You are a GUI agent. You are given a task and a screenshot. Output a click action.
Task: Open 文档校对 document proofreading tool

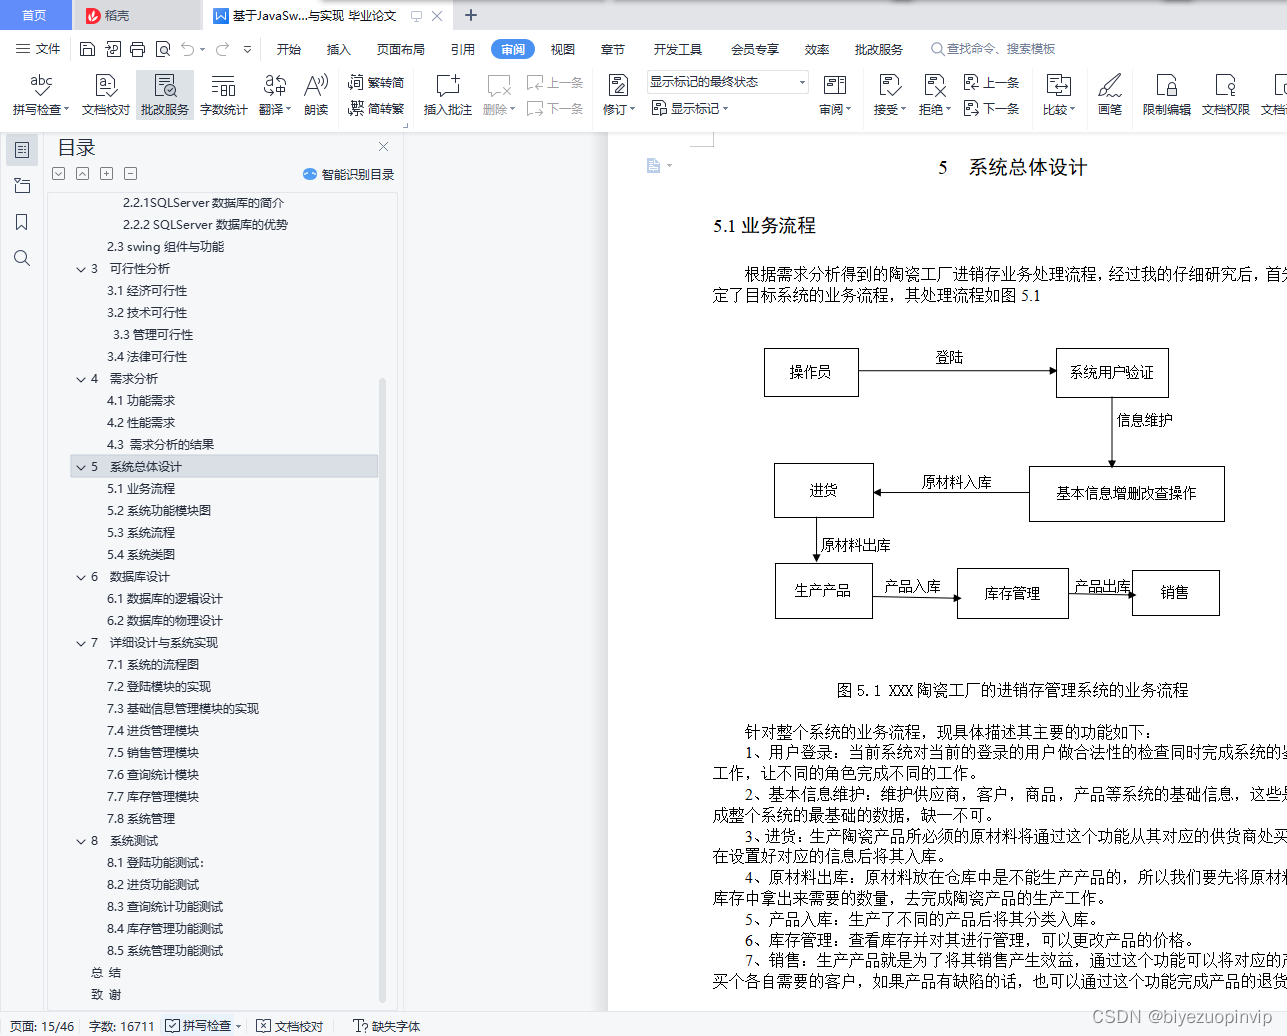pos(105,95)
